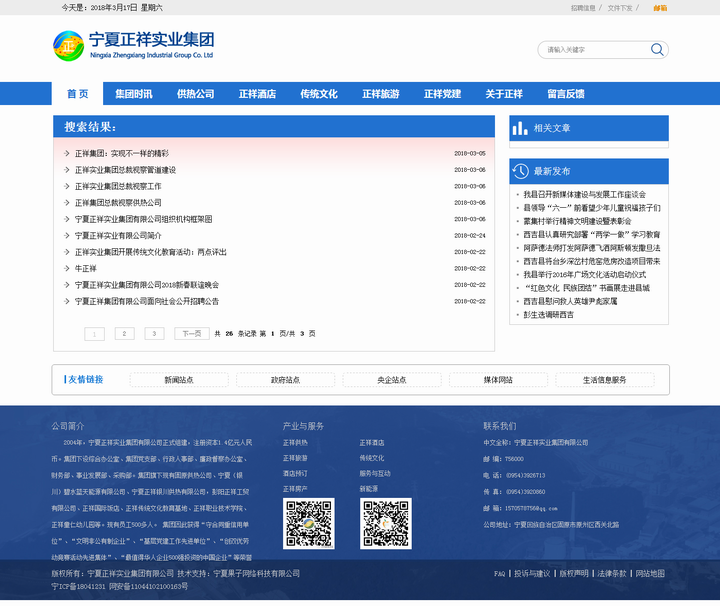Open result about 传统文化教育活动
The height and width of the screenshot is (606, 720).
[x=151, y=252]
